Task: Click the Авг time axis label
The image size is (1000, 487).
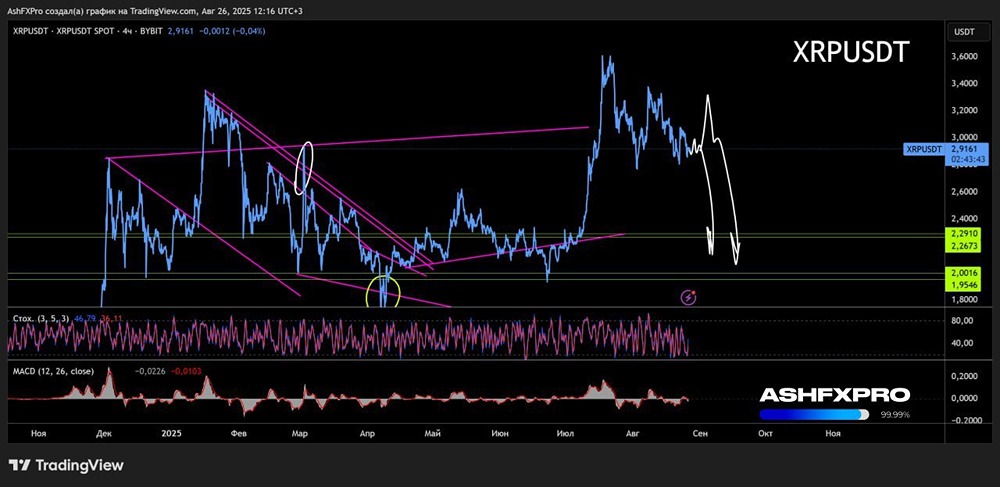Action: click(633, 433)
